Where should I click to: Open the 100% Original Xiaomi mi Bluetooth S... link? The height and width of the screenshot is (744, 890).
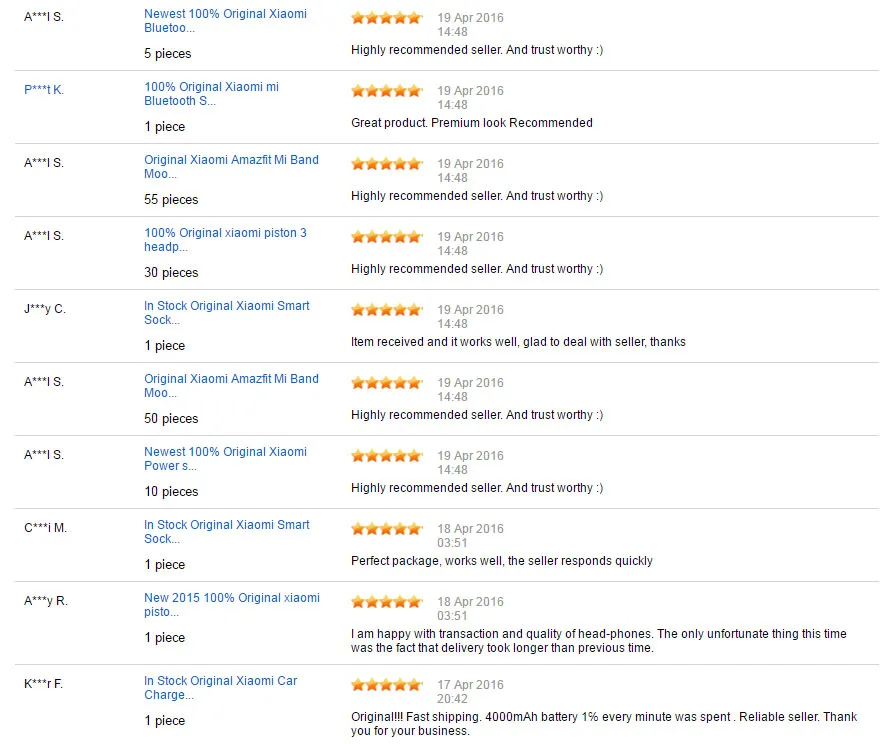(211, 94)
